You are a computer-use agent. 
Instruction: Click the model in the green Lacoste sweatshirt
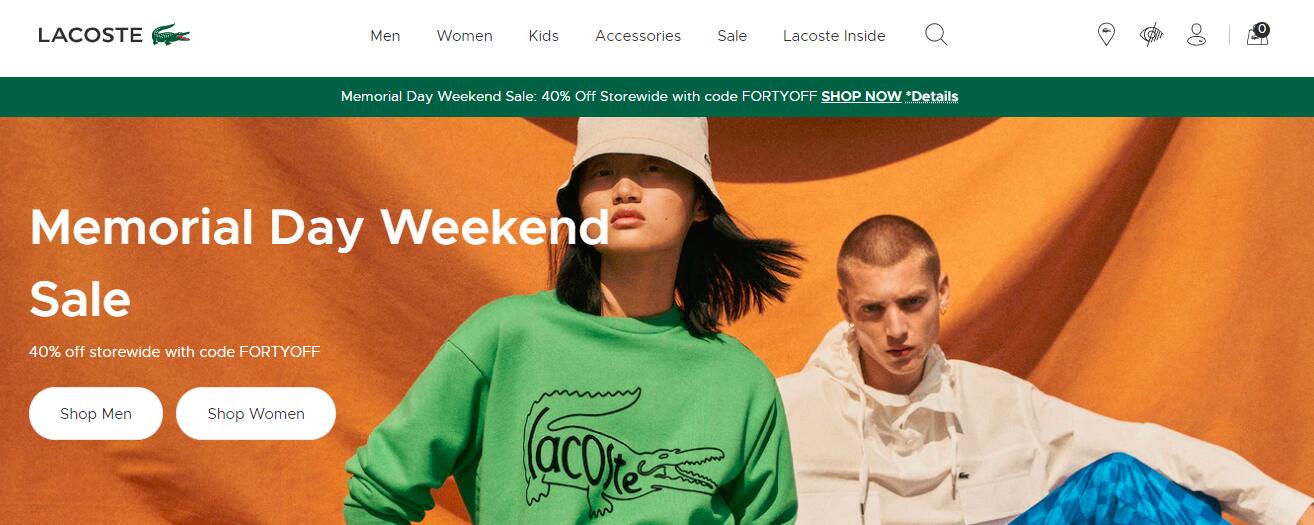[580, 330]
